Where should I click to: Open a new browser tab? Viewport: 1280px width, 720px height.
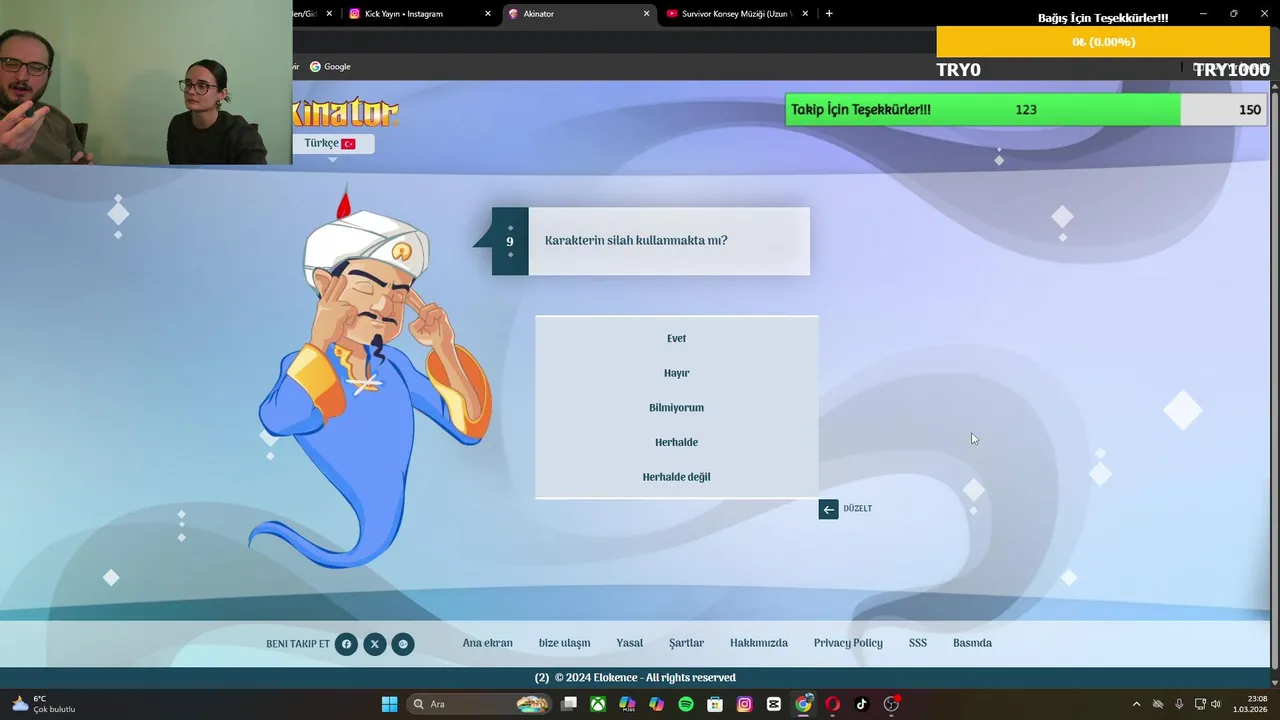pos(829,14)
